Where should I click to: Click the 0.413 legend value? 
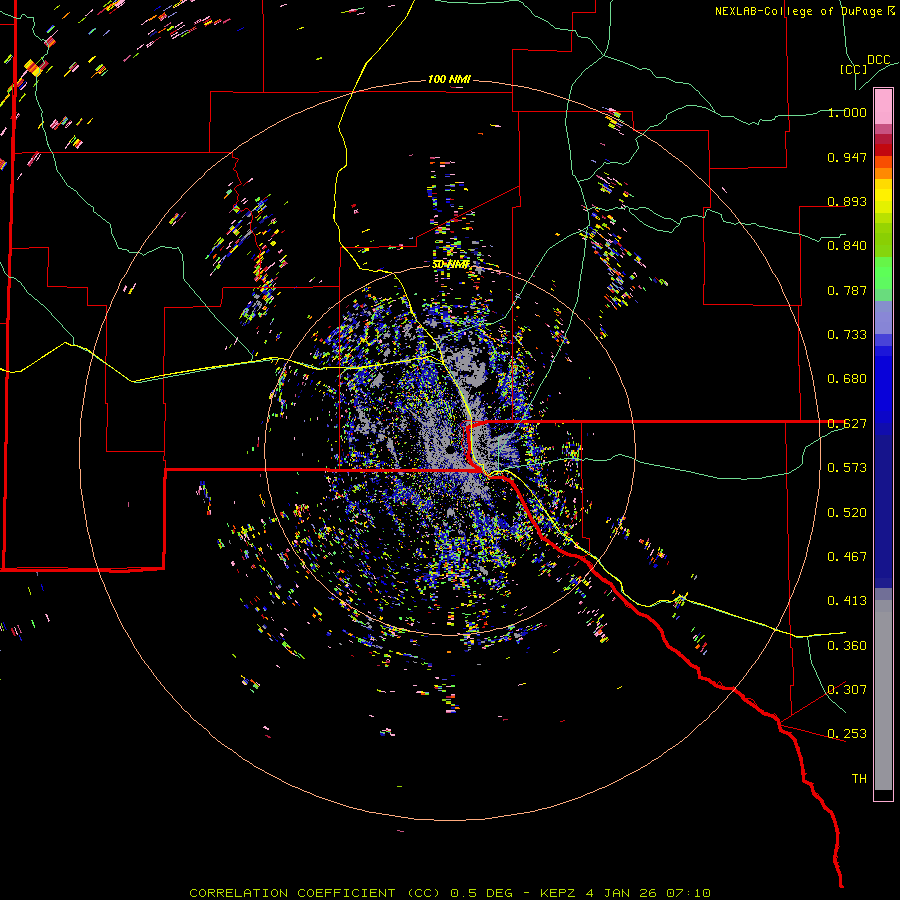(x=847, y=601)
